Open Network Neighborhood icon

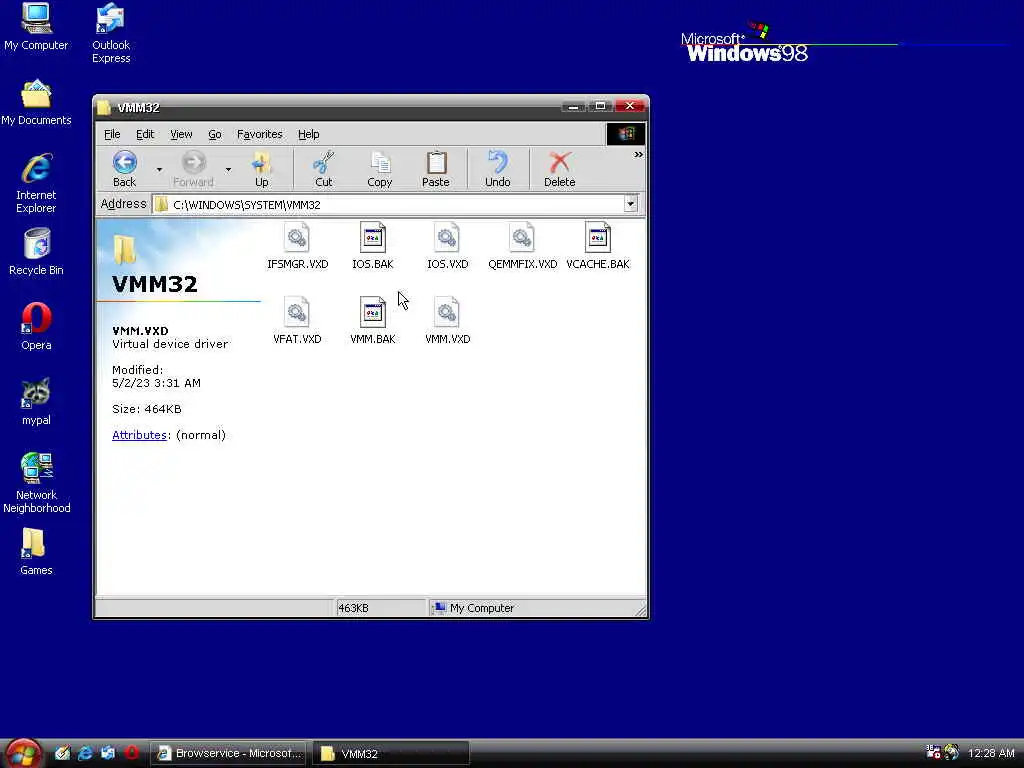36,483
